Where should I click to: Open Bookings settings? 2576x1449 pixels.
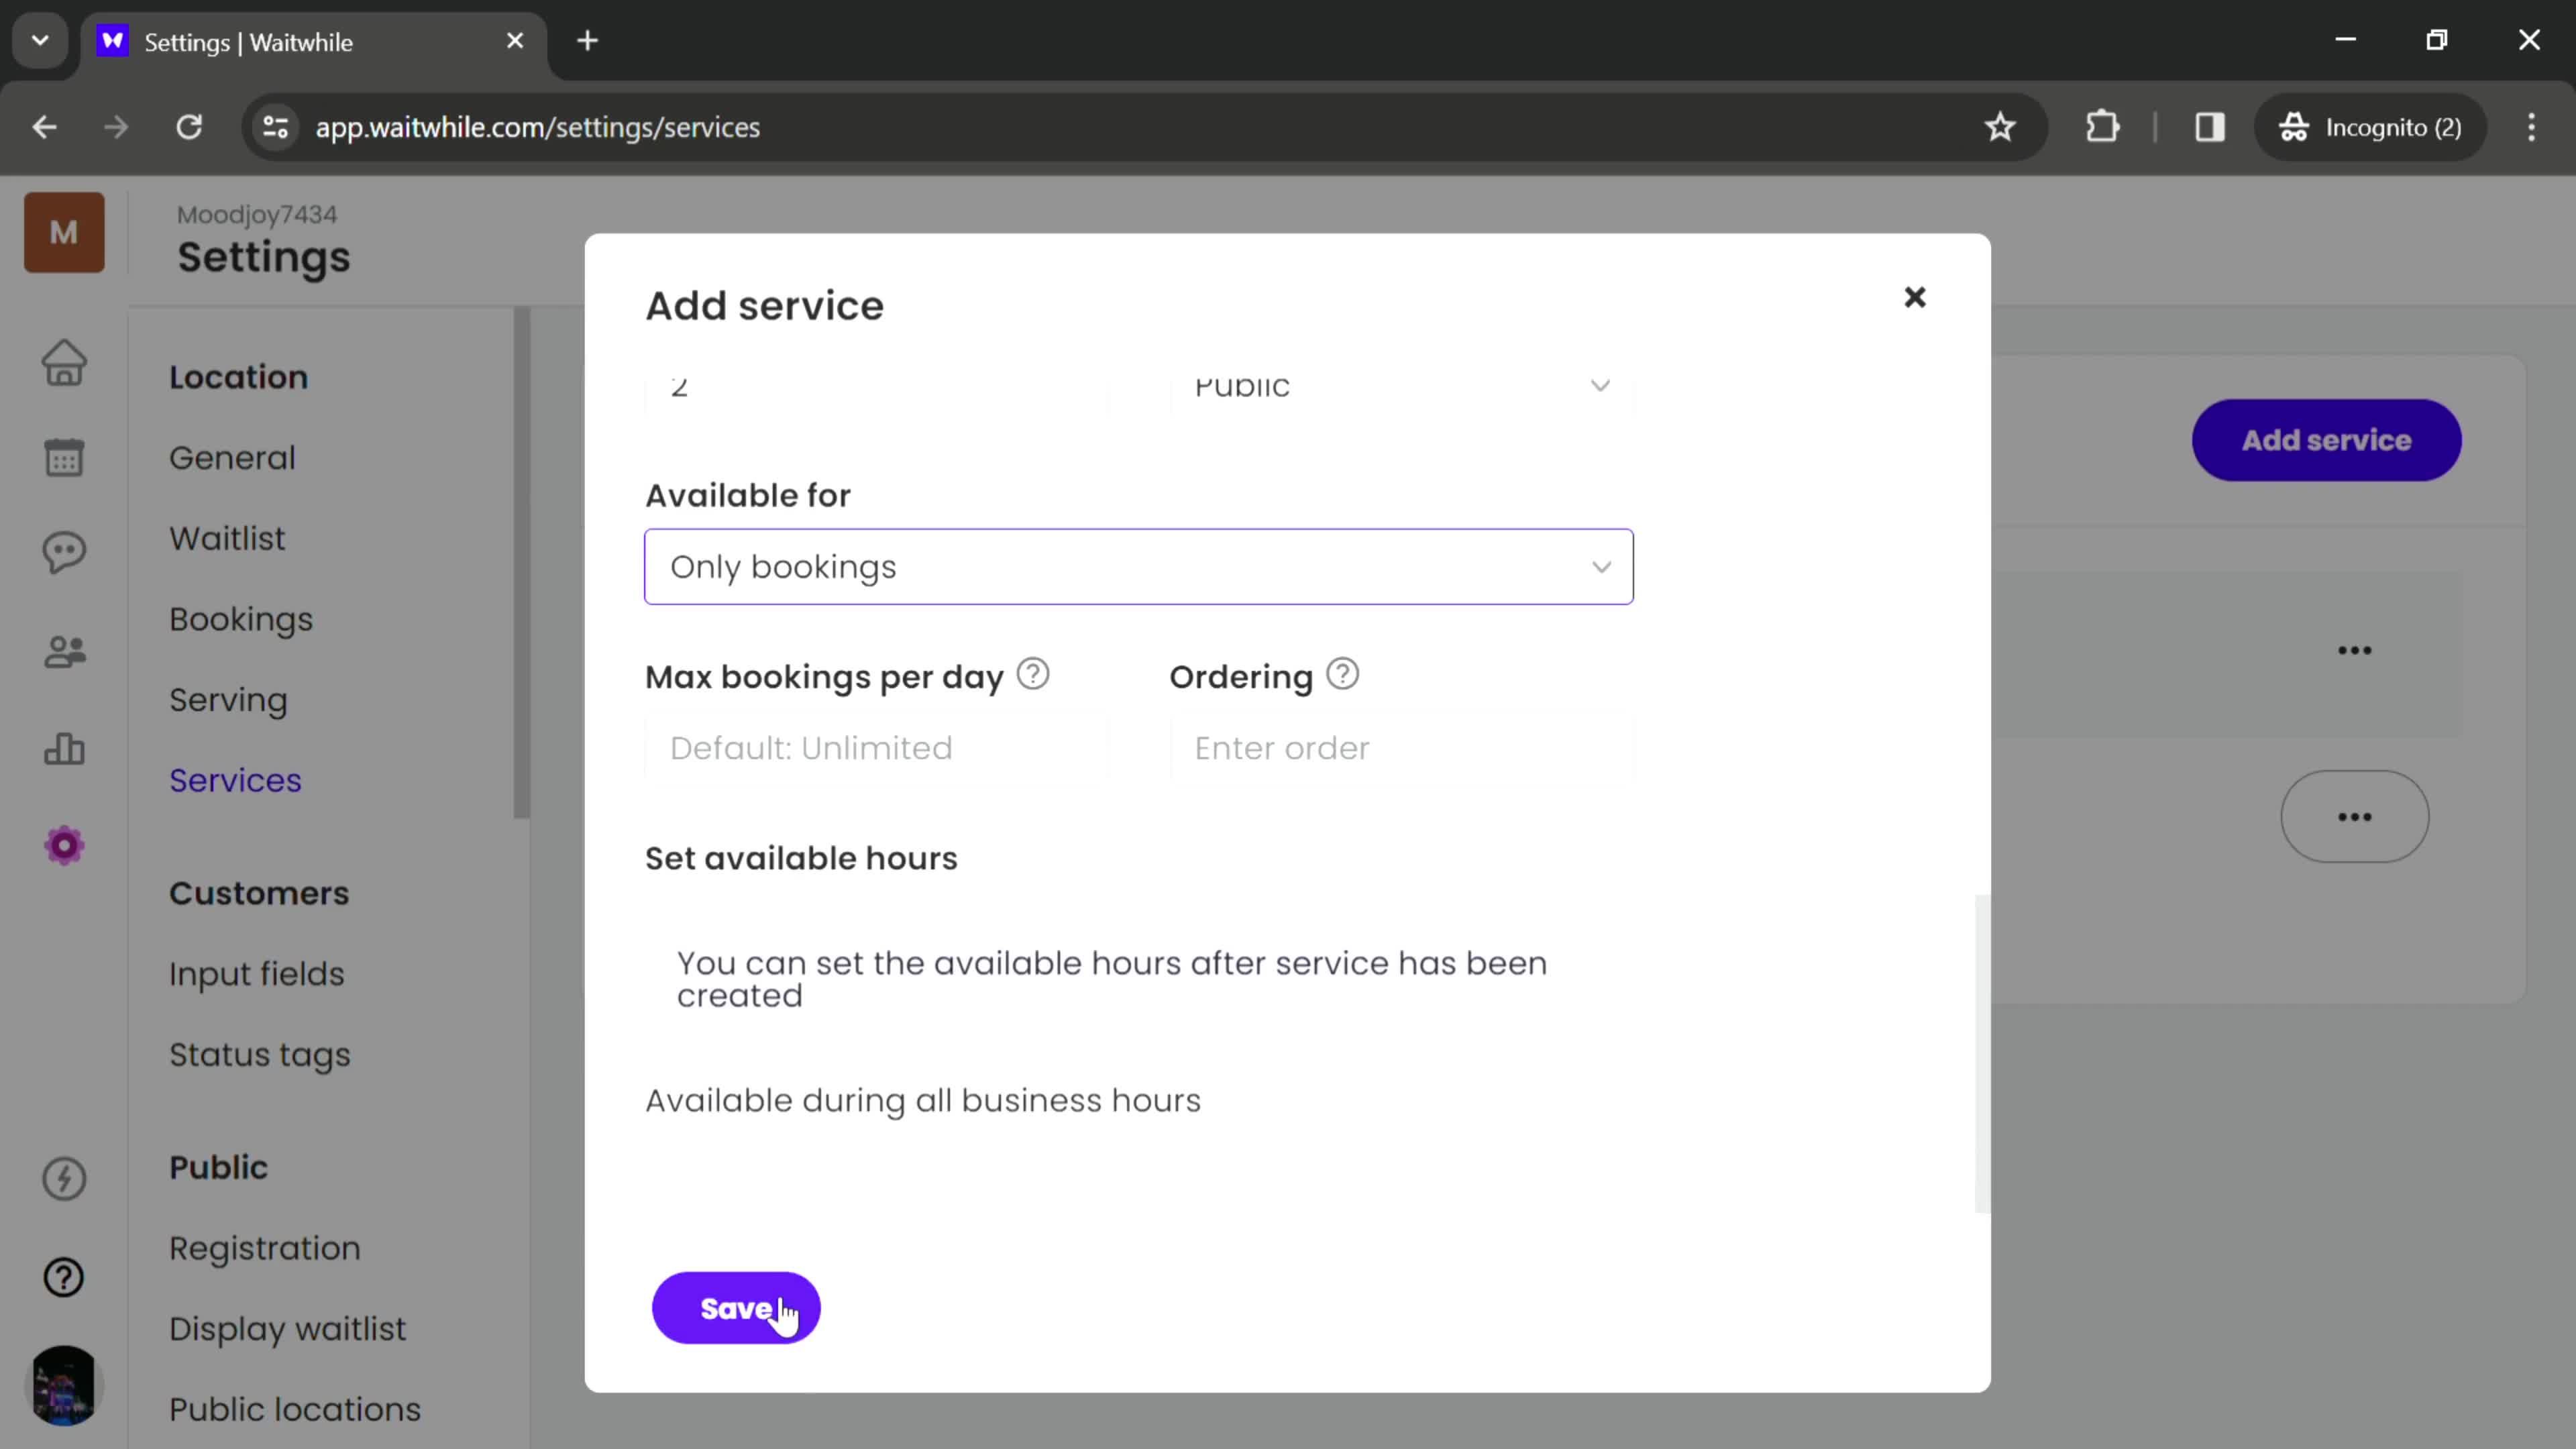(x=241, y=620)
